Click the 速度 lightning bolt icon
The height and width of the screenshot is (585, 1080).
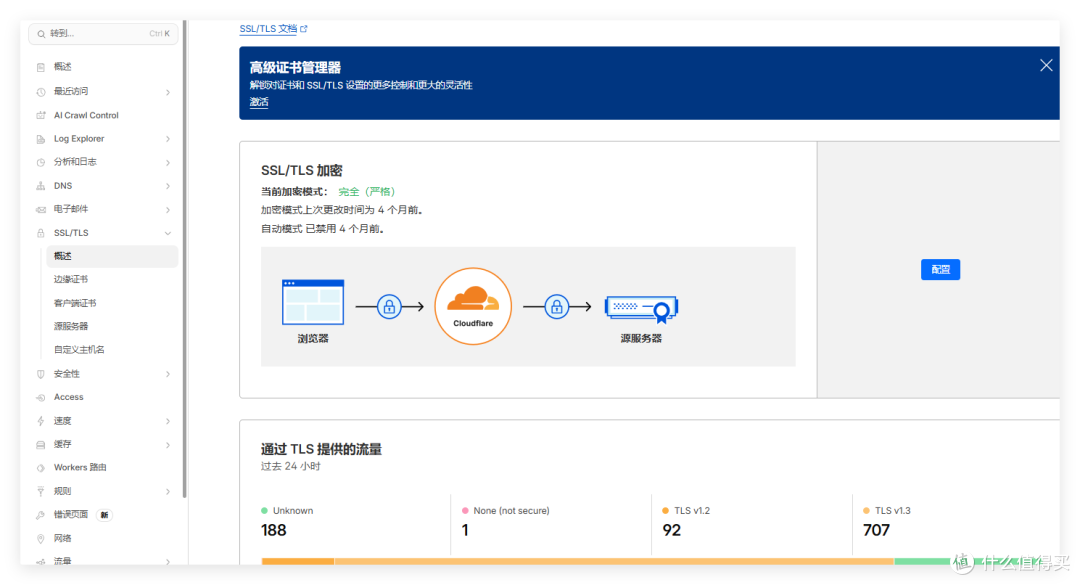[x=41, y=421]
